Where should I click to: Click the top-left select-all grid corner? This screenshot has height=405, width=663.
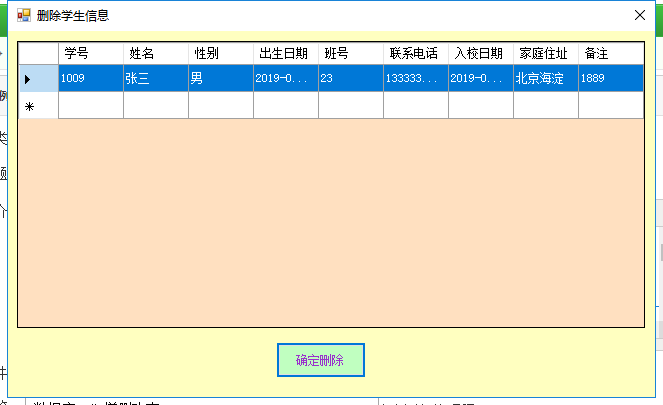(38, 53)
